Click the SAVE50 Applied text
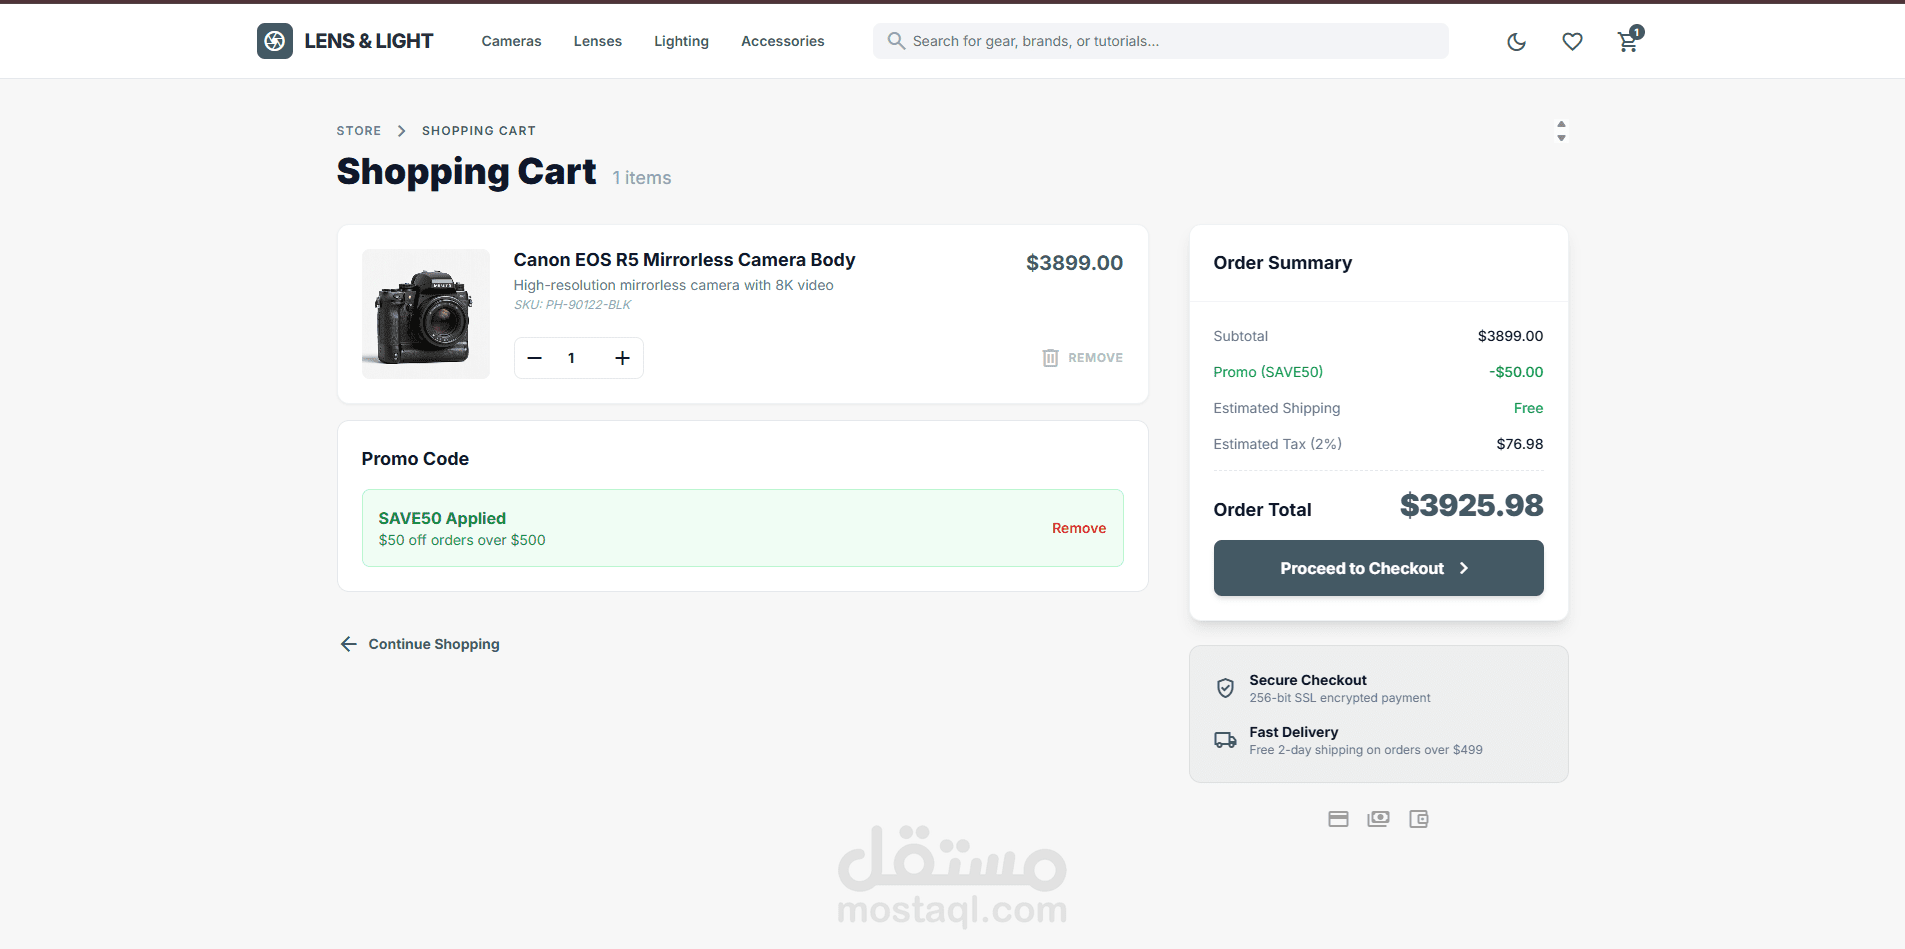1905x949 pixels. pyautogui.click(x=442, y=518)
